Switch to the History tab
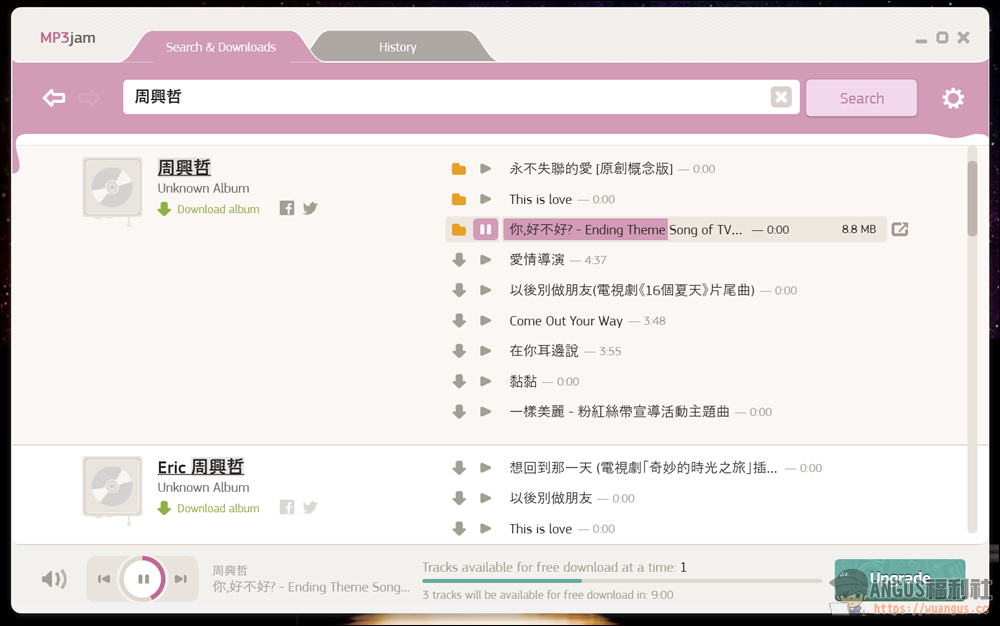 tap(397, 47)
